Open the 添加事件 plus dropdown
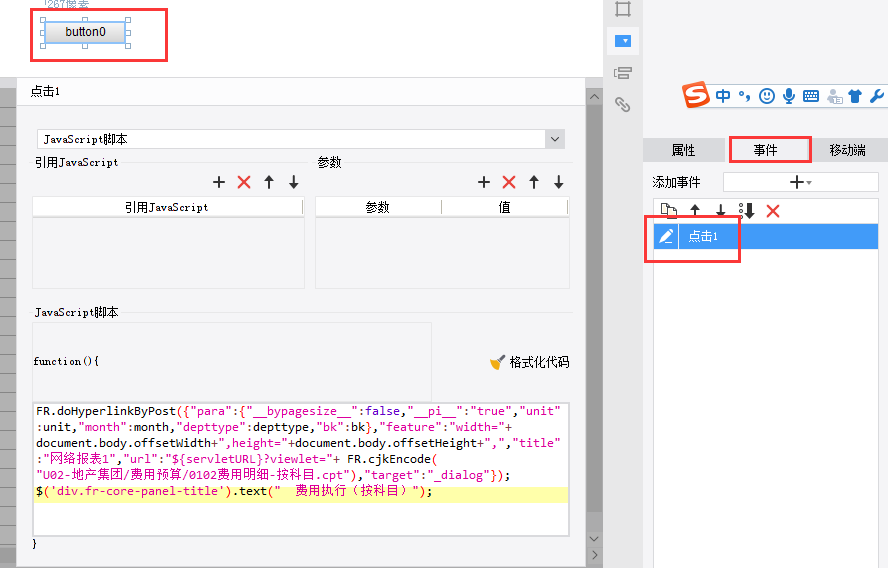888x568 pixels. pyautogui.click(x=800, y=182)
